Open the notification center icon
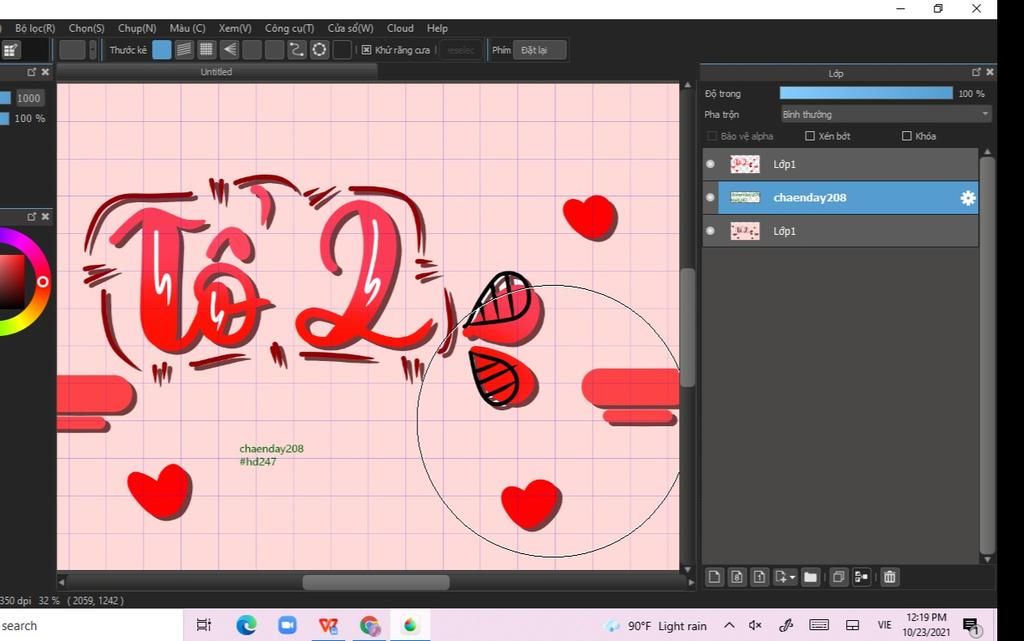The height and width of the screenshot is (641, 1024). pos(971,626)
